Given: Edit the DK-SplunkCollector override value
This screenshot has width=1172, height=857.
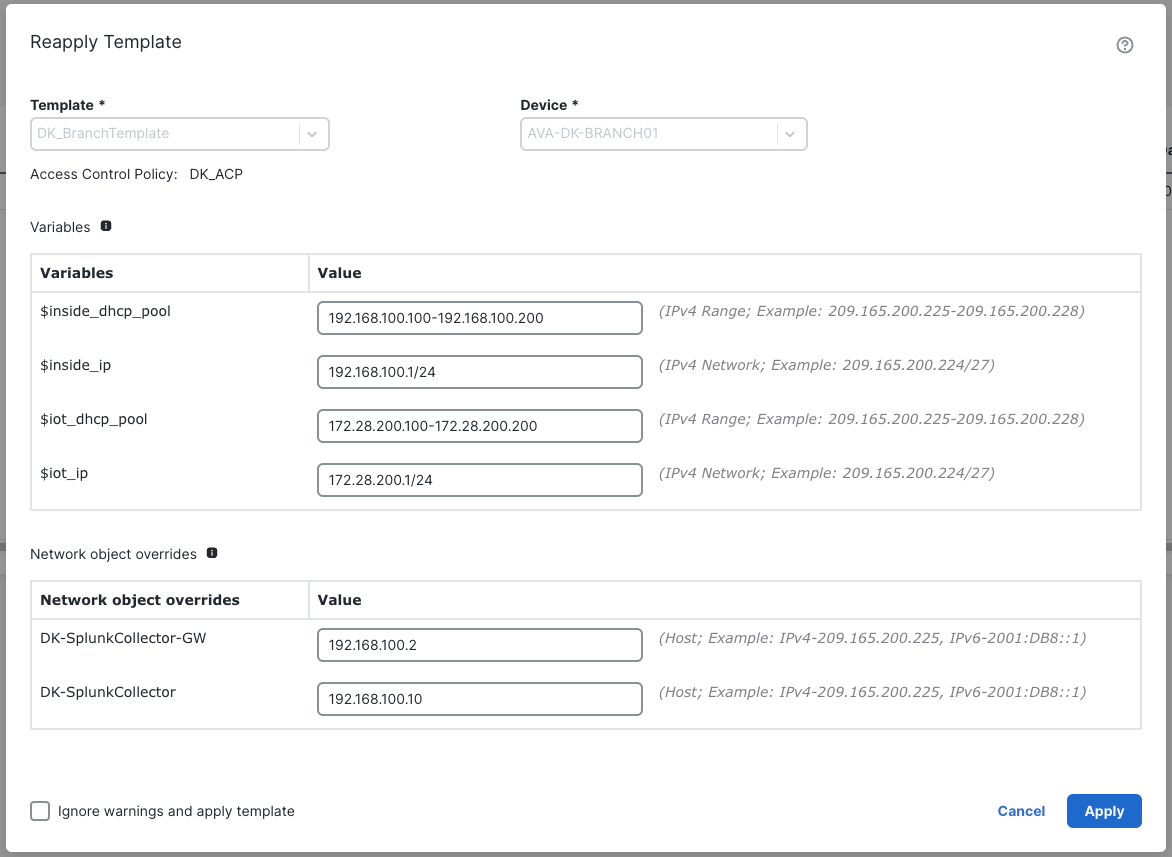Looking at the screenshot, I should tap(479, 698).
